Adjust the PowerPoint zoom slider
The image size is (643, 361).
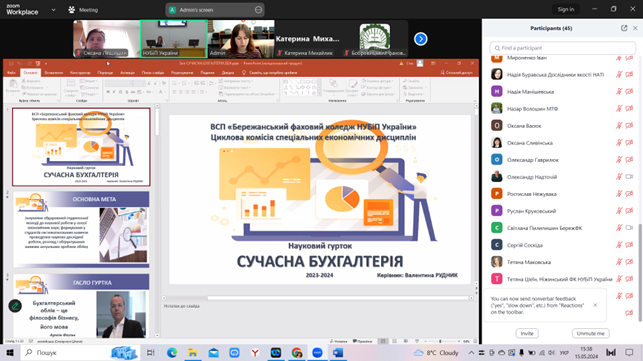click(440, 341)
